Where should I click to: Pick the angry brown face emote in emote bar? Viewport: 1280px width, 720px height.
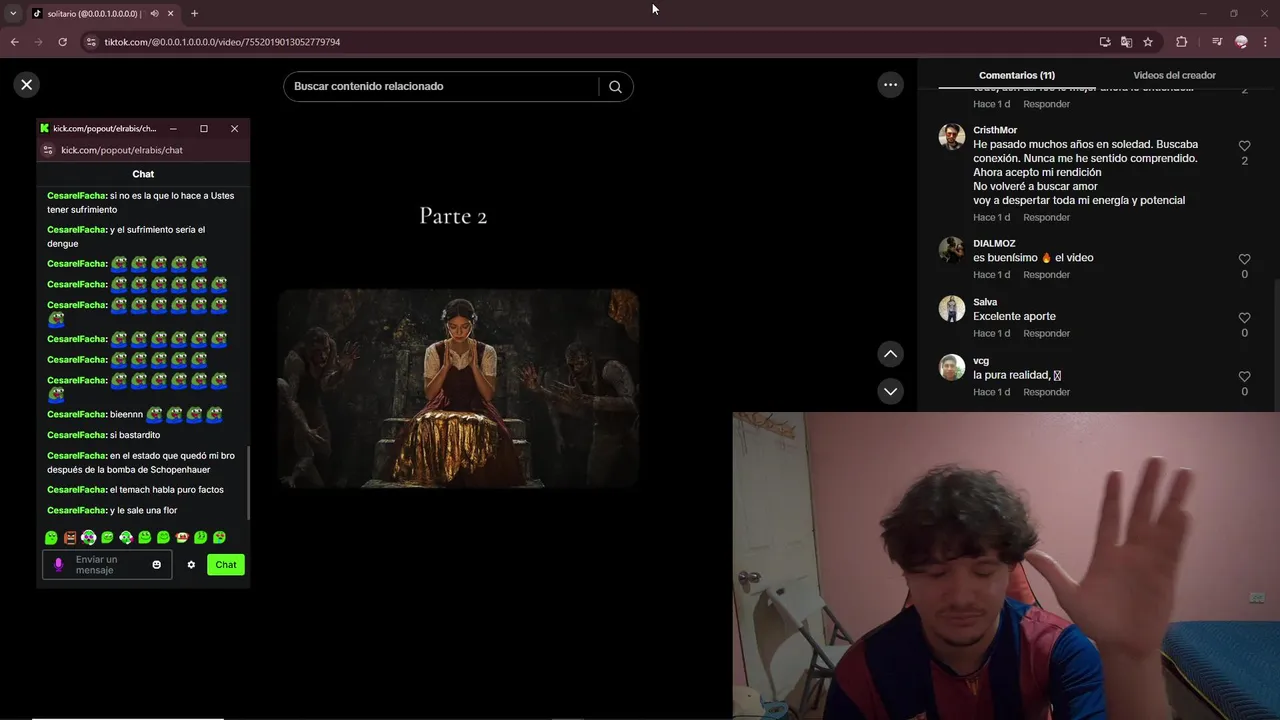(x=70, y=538)
